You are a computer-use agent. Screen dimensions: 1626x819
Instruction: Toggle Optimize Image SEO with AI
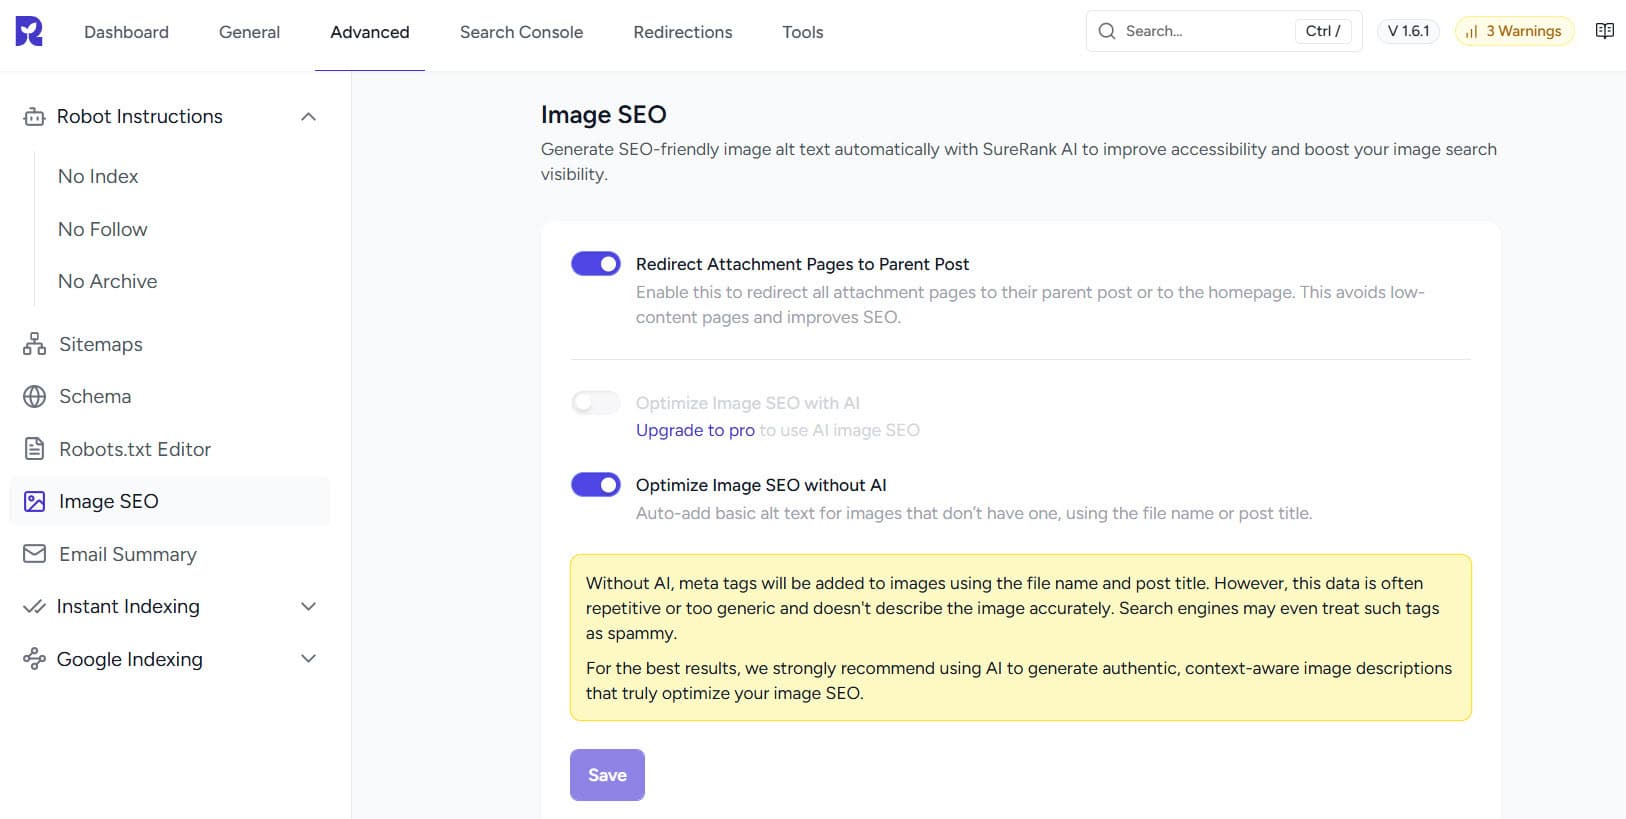(x=596, y=403)
